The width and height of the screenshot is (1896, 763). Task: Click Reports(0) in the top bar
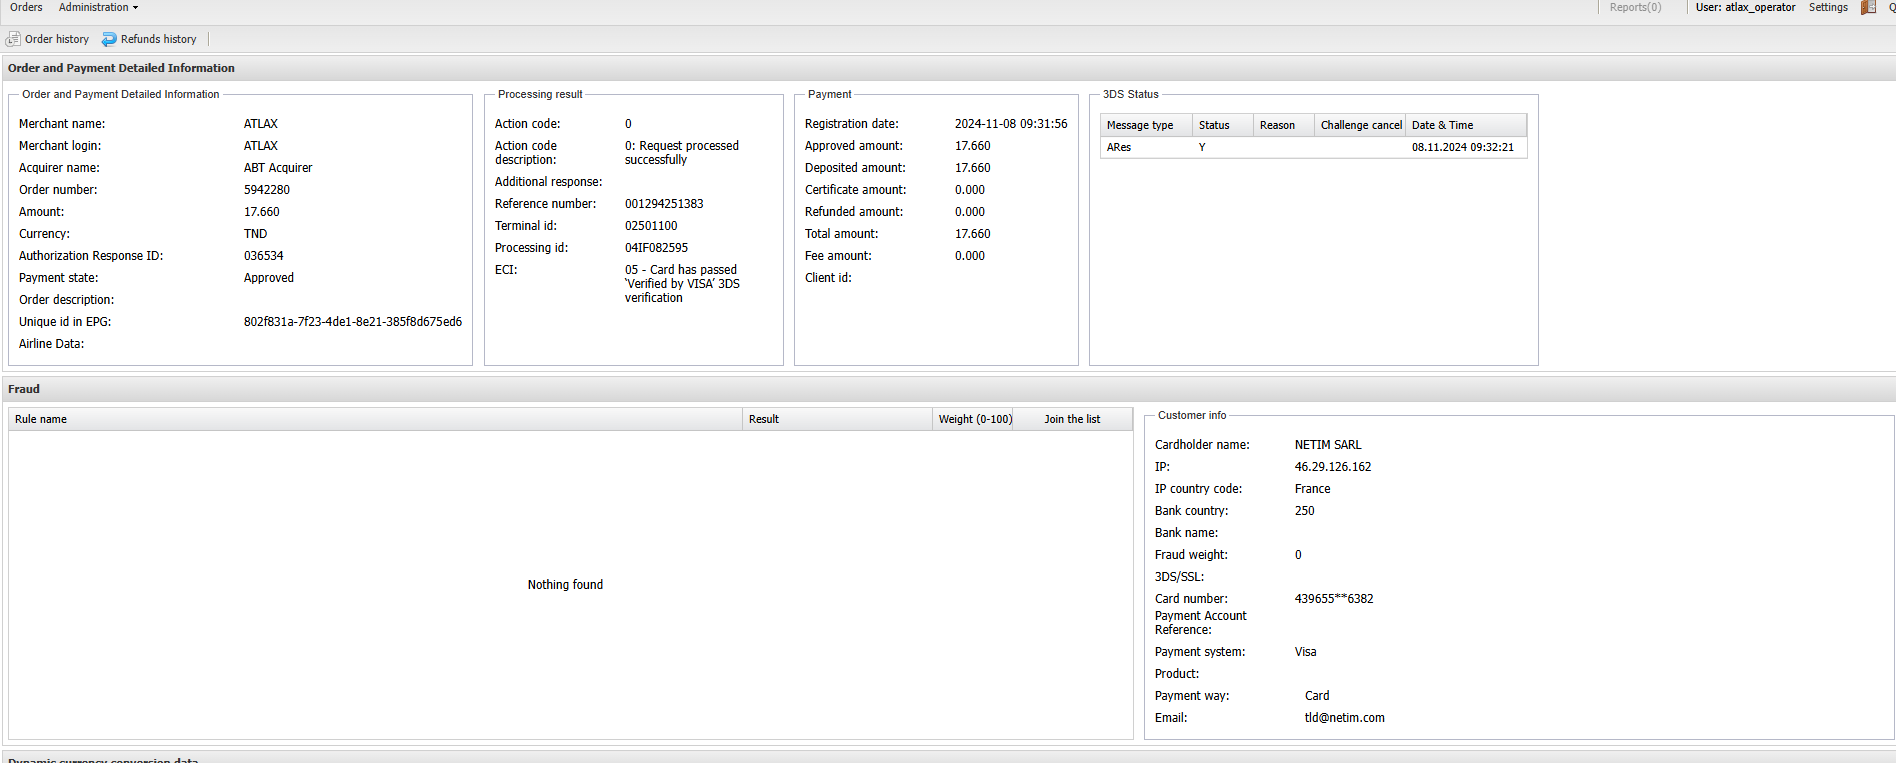point(1635,7)
